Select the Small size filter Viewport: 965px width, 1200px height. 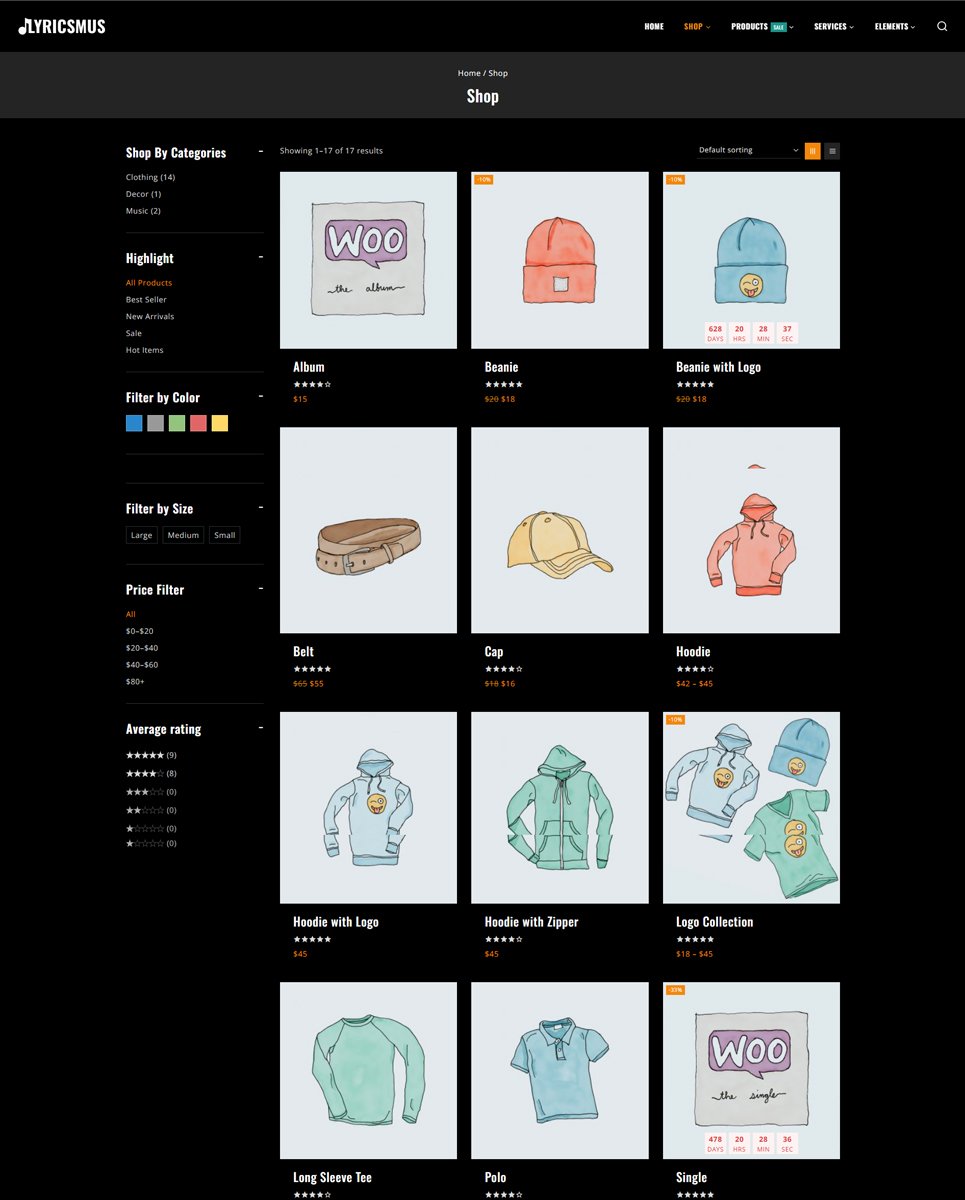[x=225, y=535]
